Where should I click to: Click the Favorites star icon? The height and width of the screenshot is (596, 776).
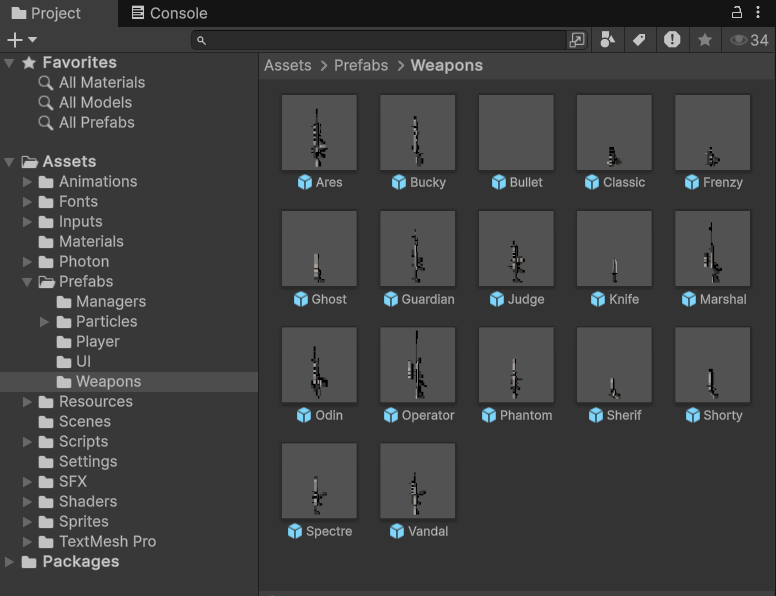[x=29, y=62]
